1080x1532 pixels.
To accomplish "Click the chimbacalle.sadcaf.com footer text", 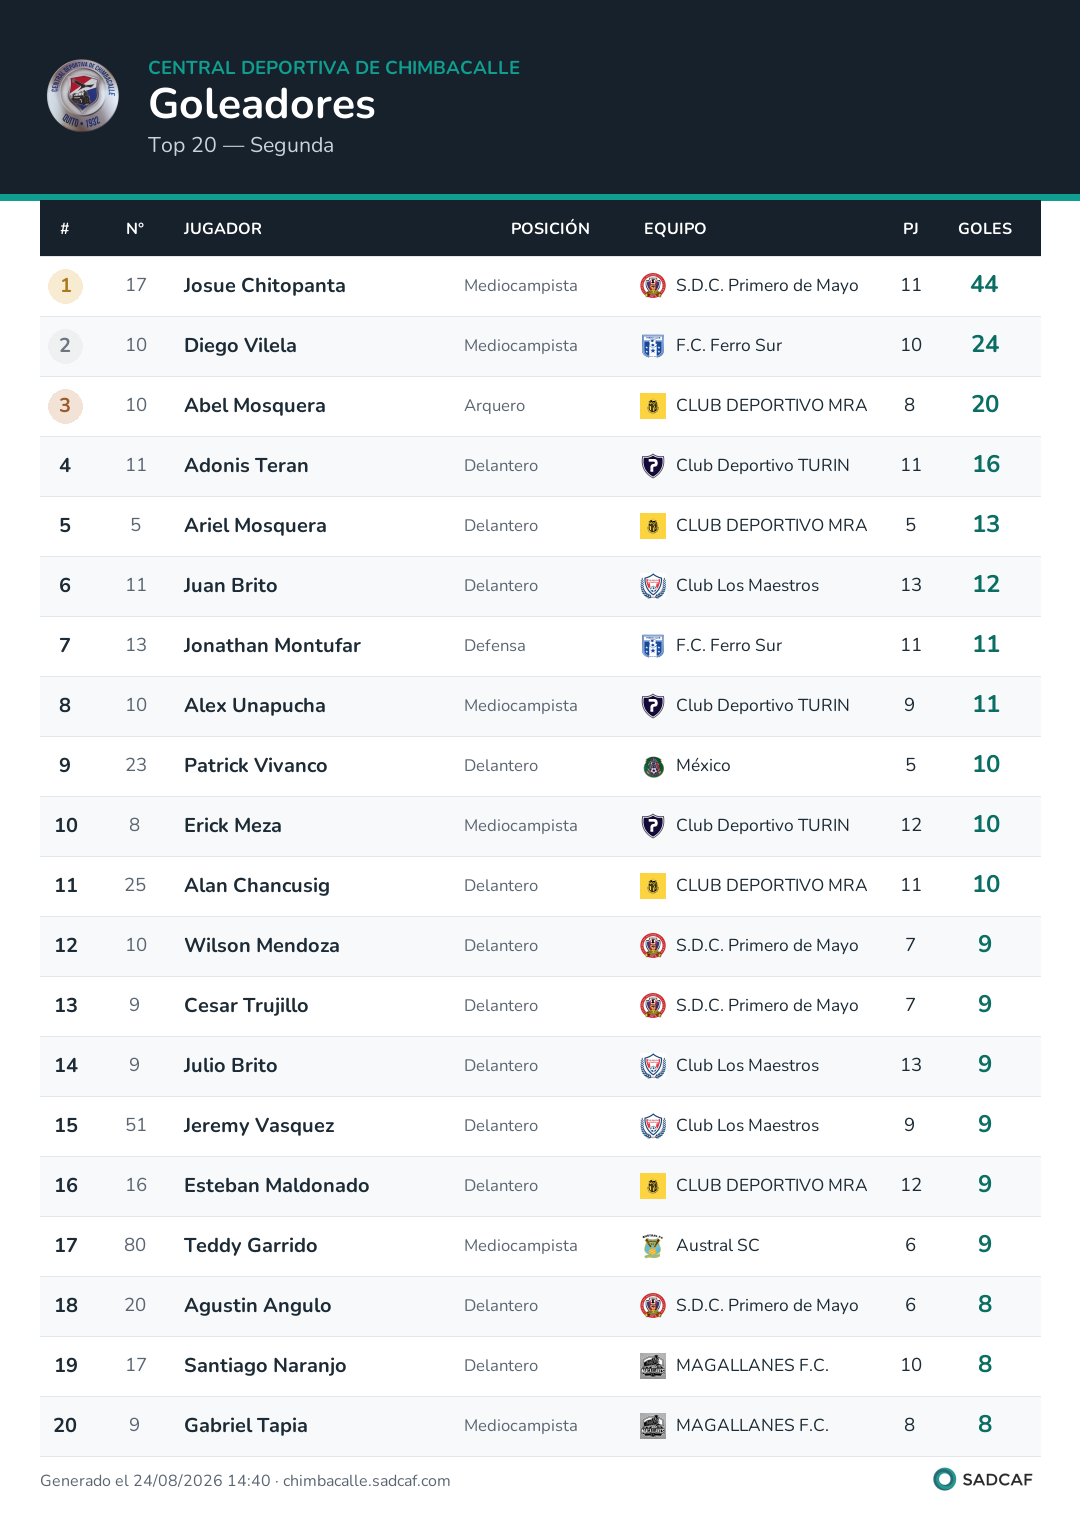I will 367,1481.
